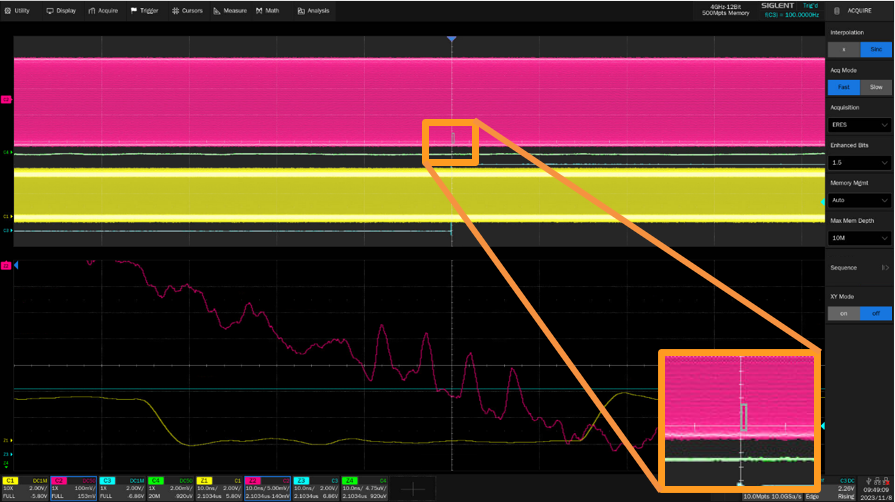Click the Math waveform icon
The width and height of the screenshot is (895, 502).
258,10
